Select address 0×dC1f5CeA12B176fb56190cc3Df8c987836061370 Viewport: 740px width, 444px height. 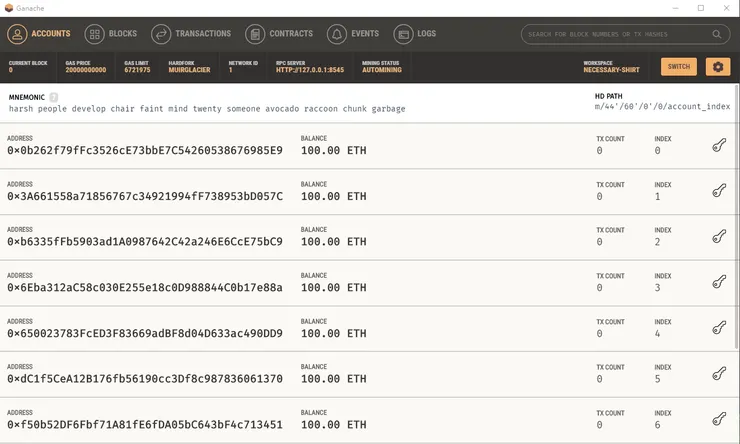(x=145, y=379)
